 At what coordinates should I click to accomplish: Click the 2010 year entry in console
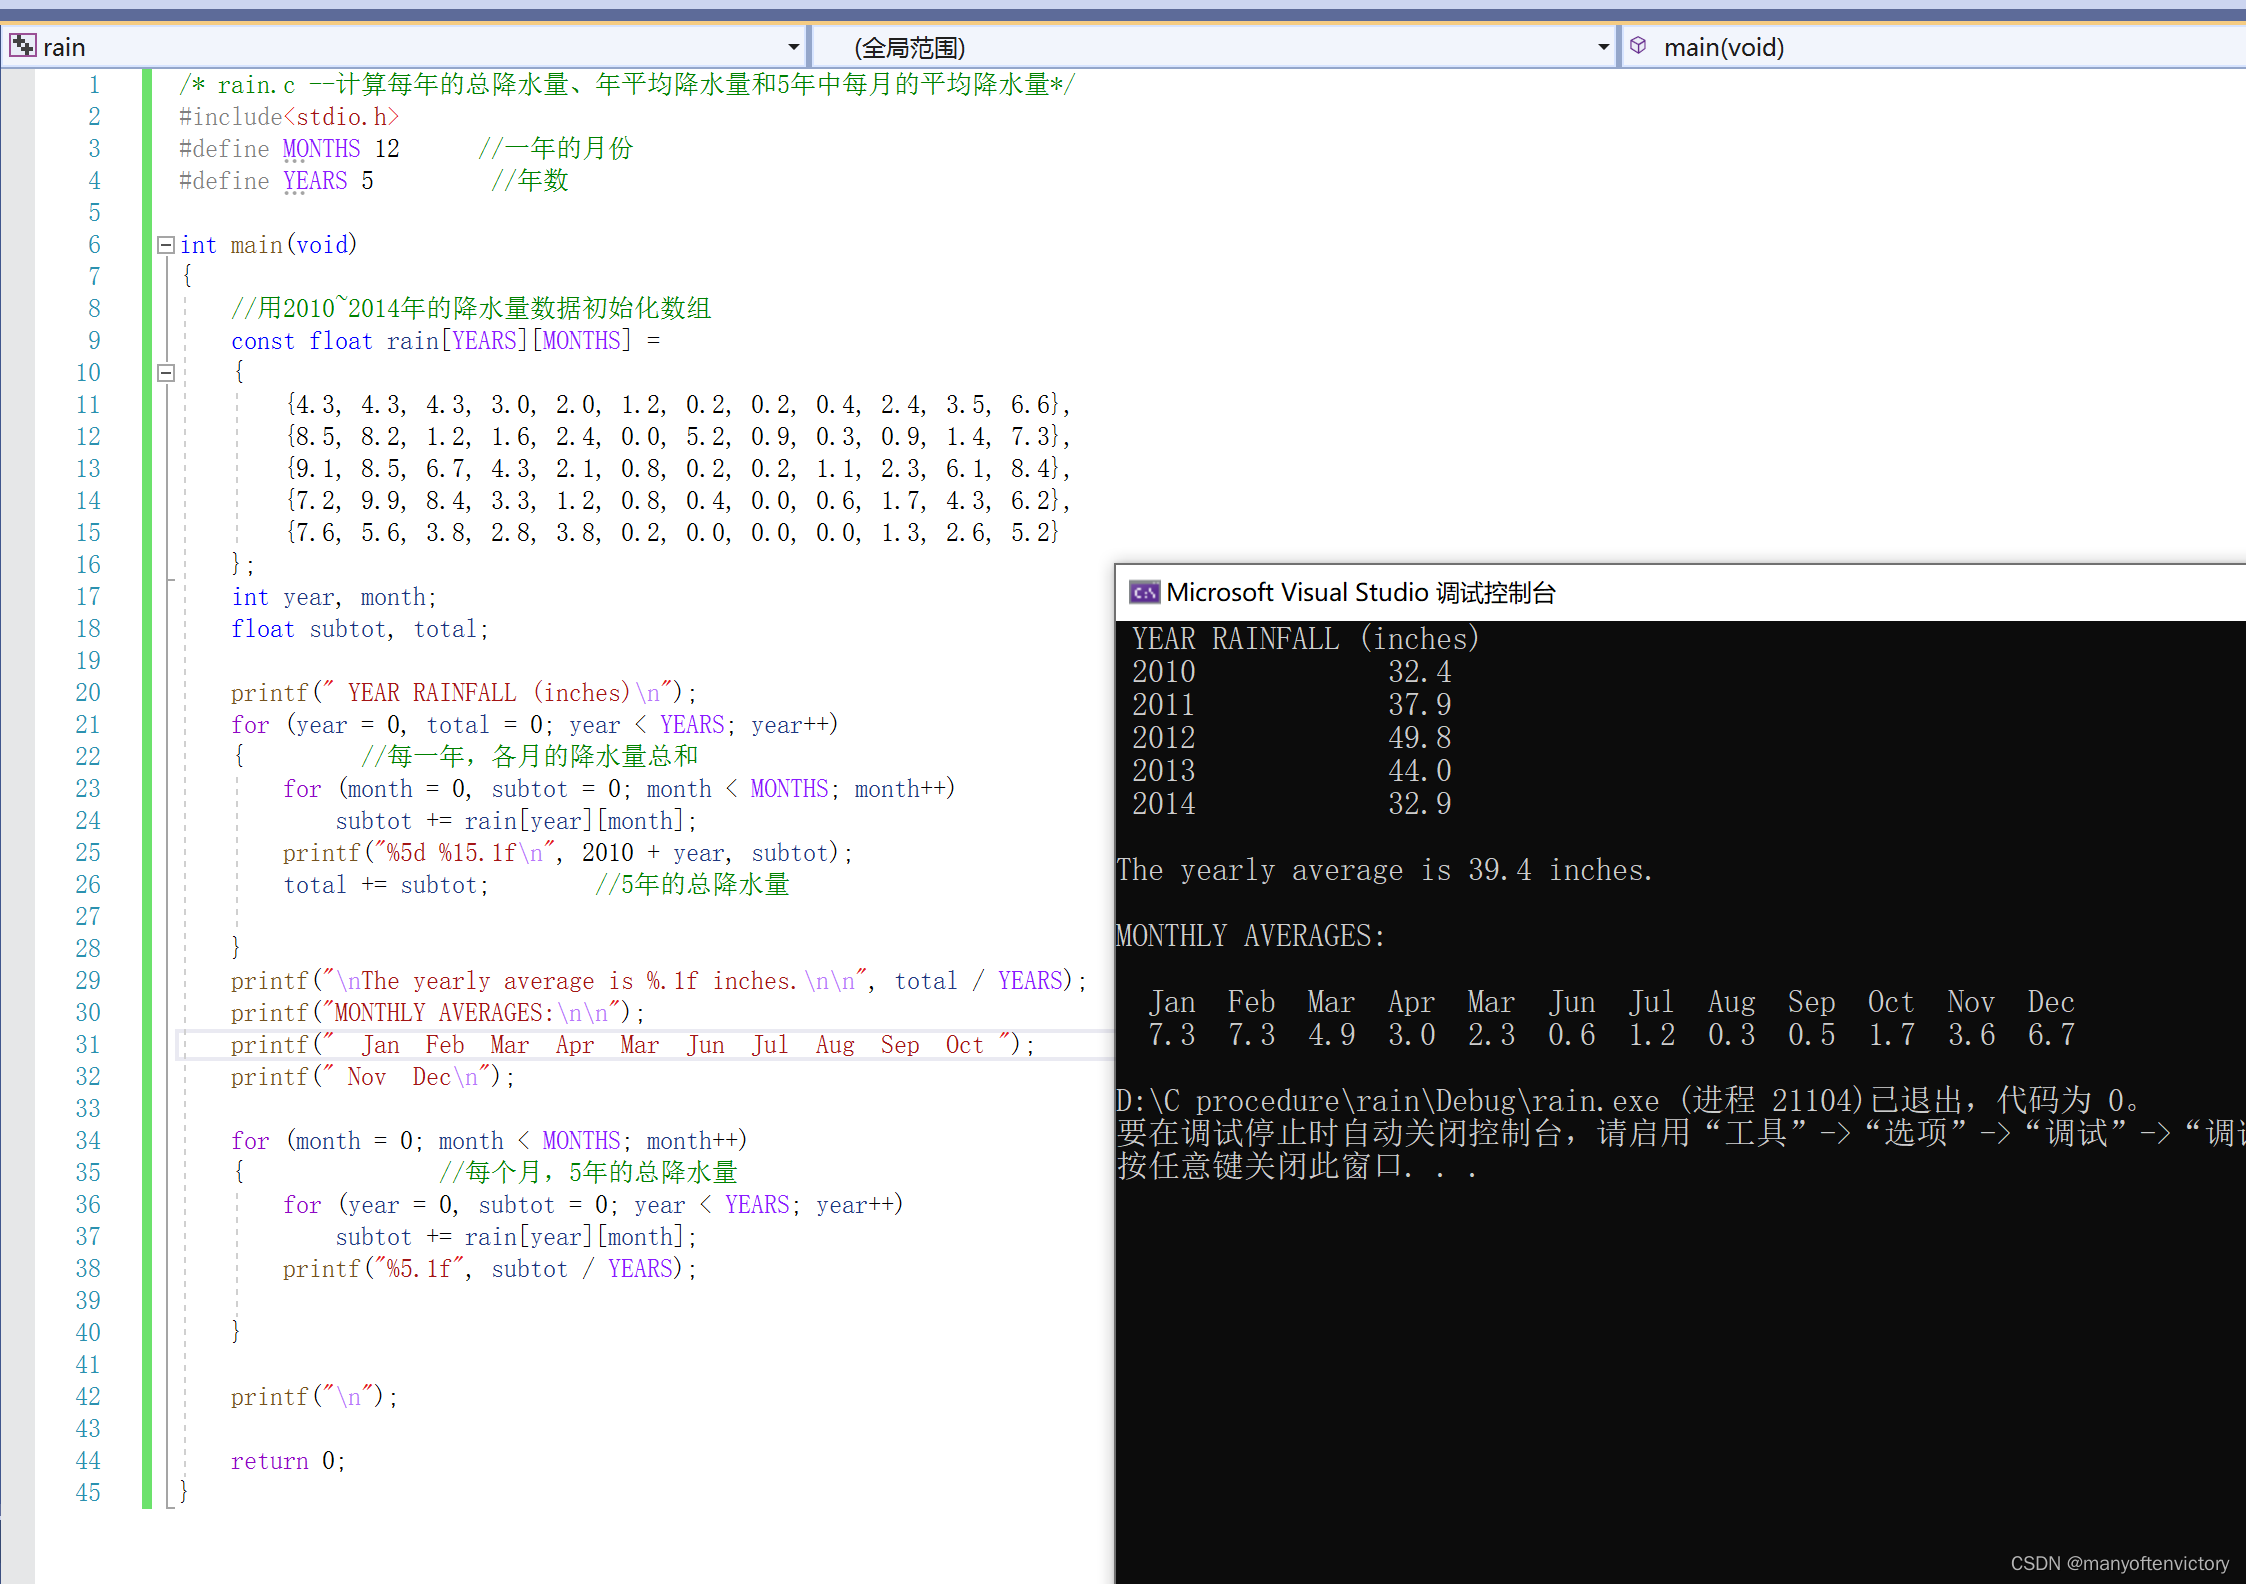[x=1163, y=672]
